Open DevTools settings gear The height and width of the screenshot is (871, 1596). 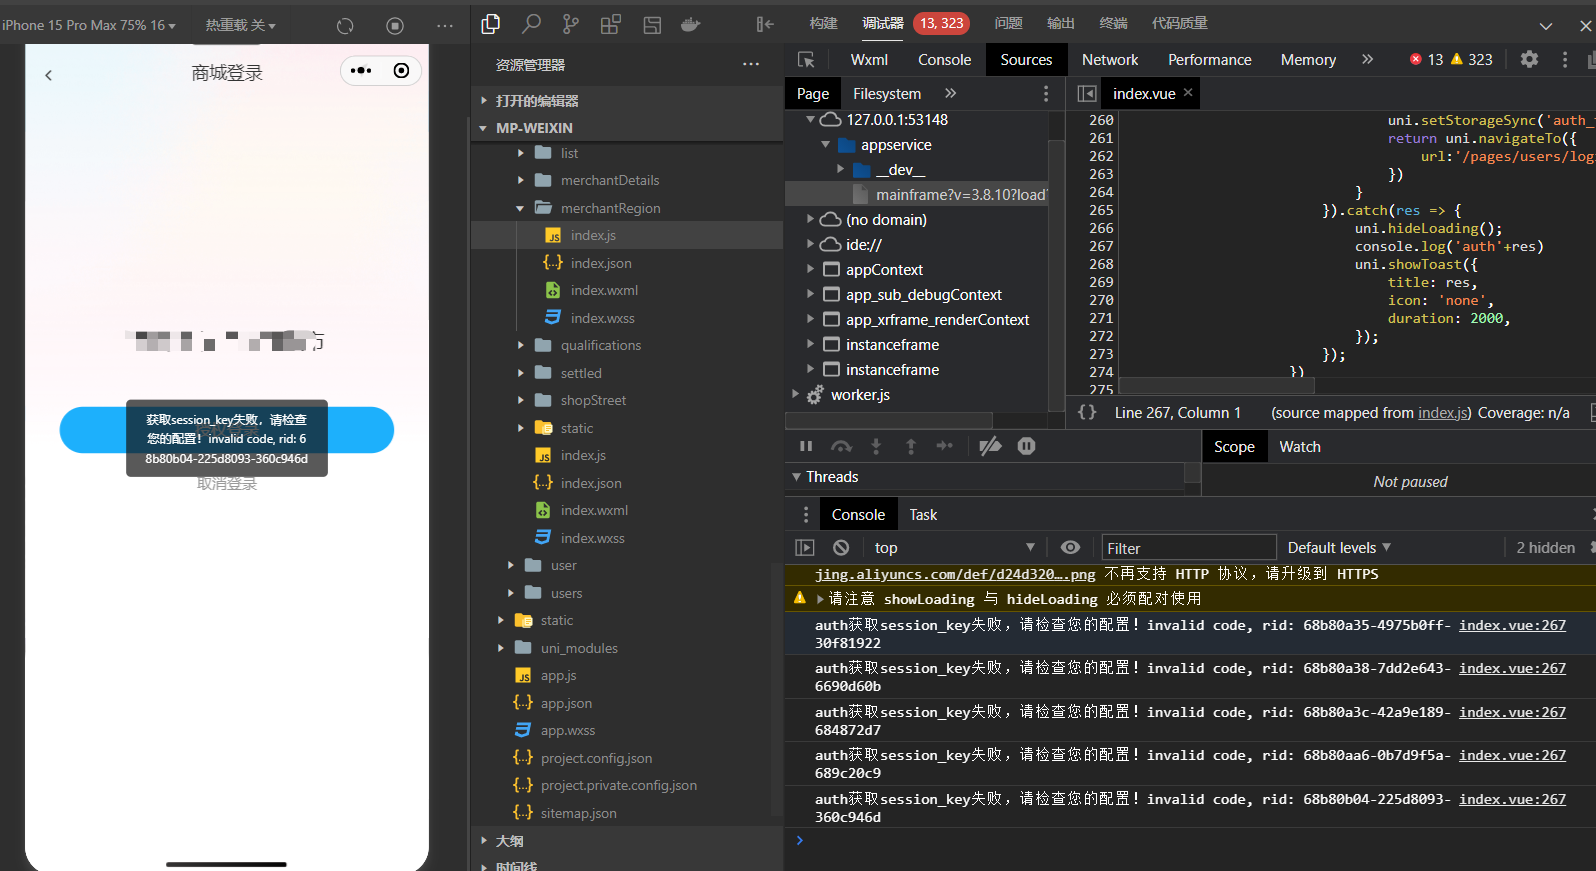tap(1529, 59)
